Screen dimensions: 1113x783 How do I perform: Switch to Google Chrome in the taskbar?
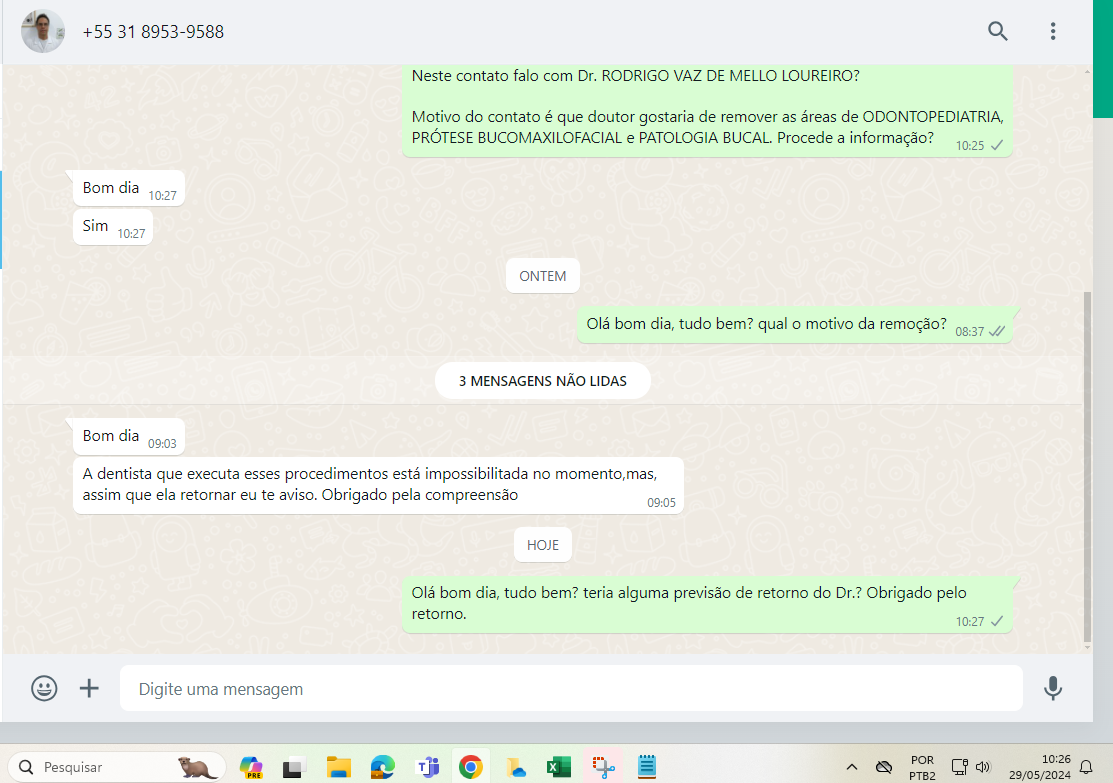pyautogui.click(x=471, y=767)
